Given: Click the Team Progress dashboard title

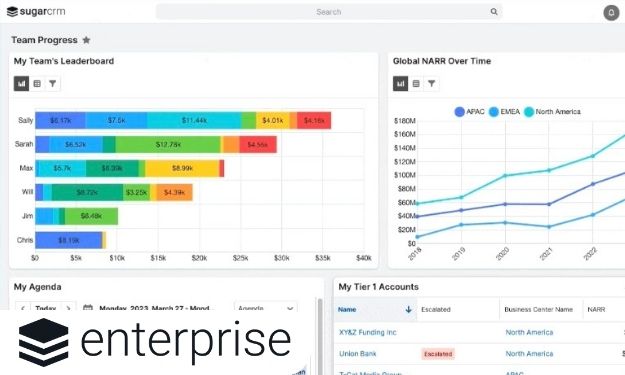Looking at the screenshot, I should pyautogui.click(x=44, y=40).
